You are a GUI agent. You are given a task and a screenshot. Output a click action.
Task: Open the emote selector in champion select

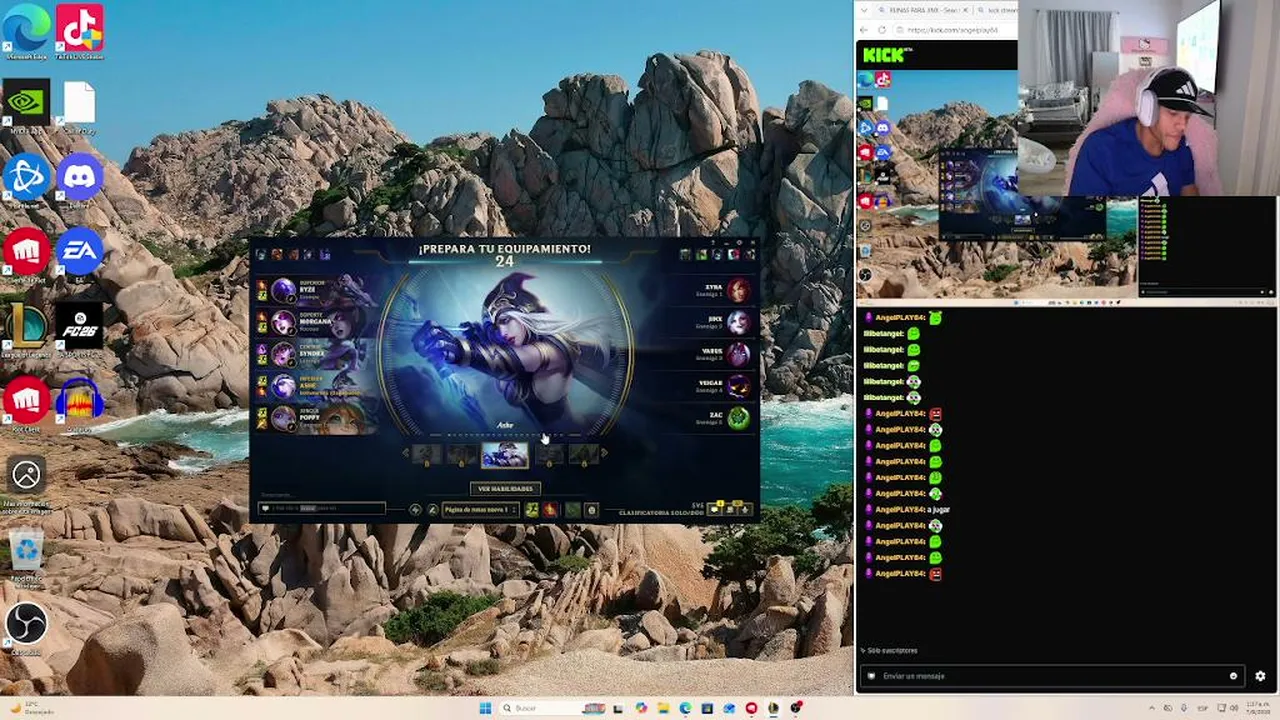click(591, 510)
